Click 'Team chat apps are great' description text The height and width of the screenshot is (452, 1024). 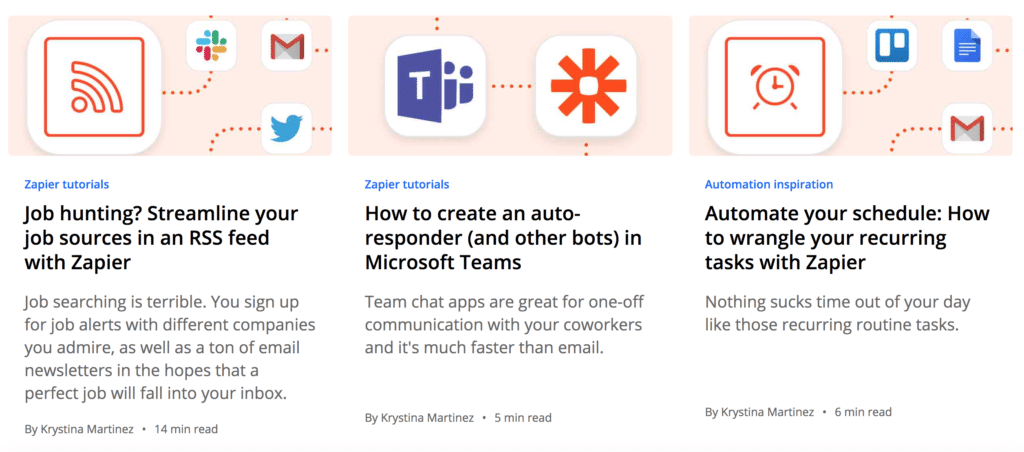pyautogui.click(x=503, y=325)
